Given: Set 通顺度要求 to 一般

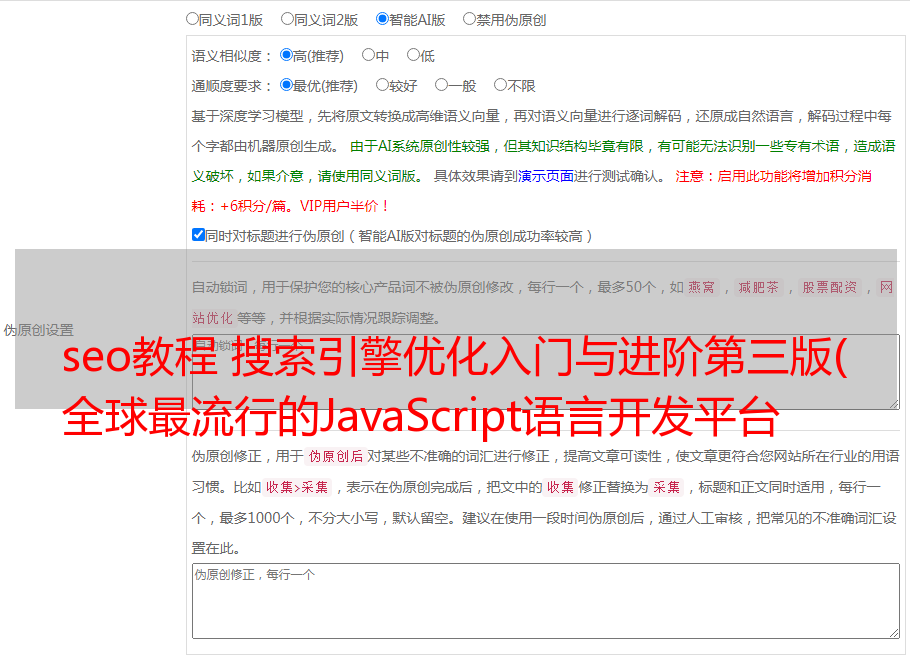Looking at the screenshot, I should [442, 85].
